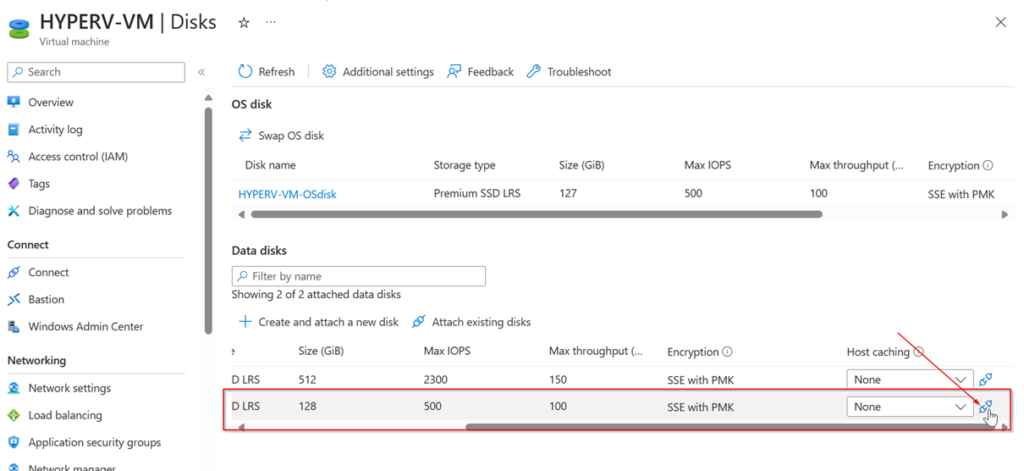
Task: Click the 128 size cell
Action: 306,406
